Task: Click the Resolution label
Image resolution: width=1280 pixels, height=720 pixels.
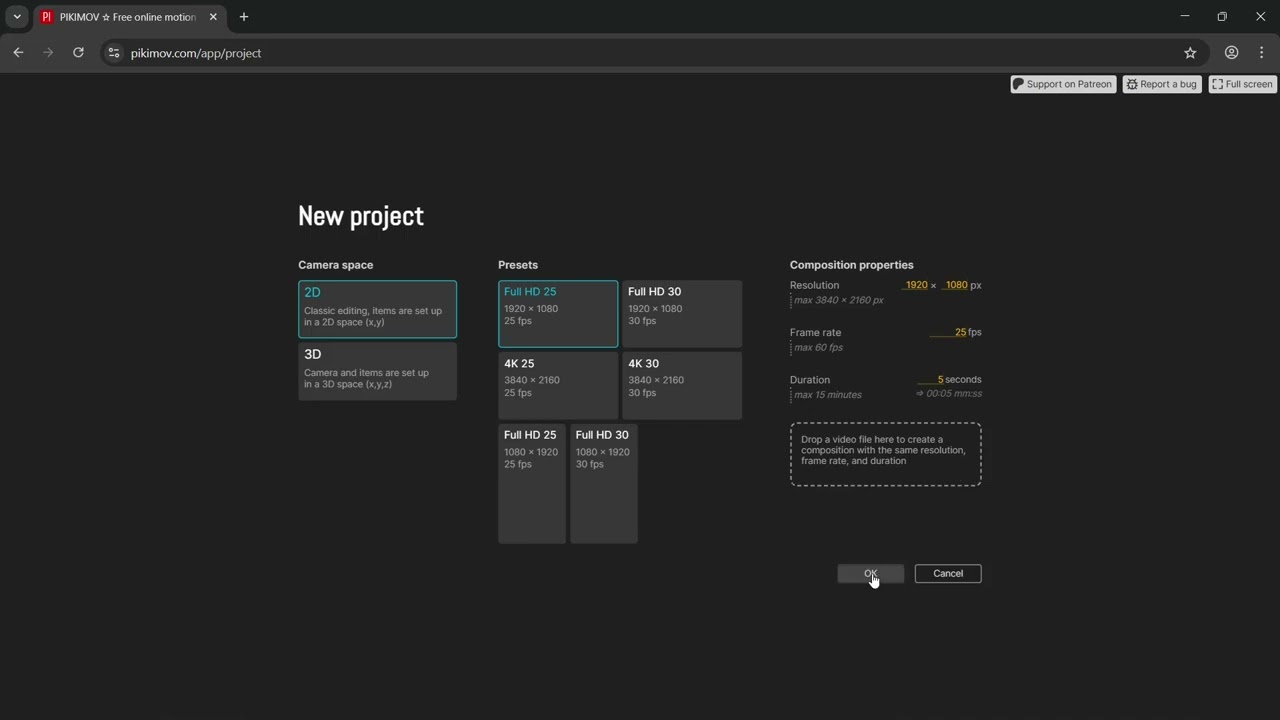Action: [815, 285]
